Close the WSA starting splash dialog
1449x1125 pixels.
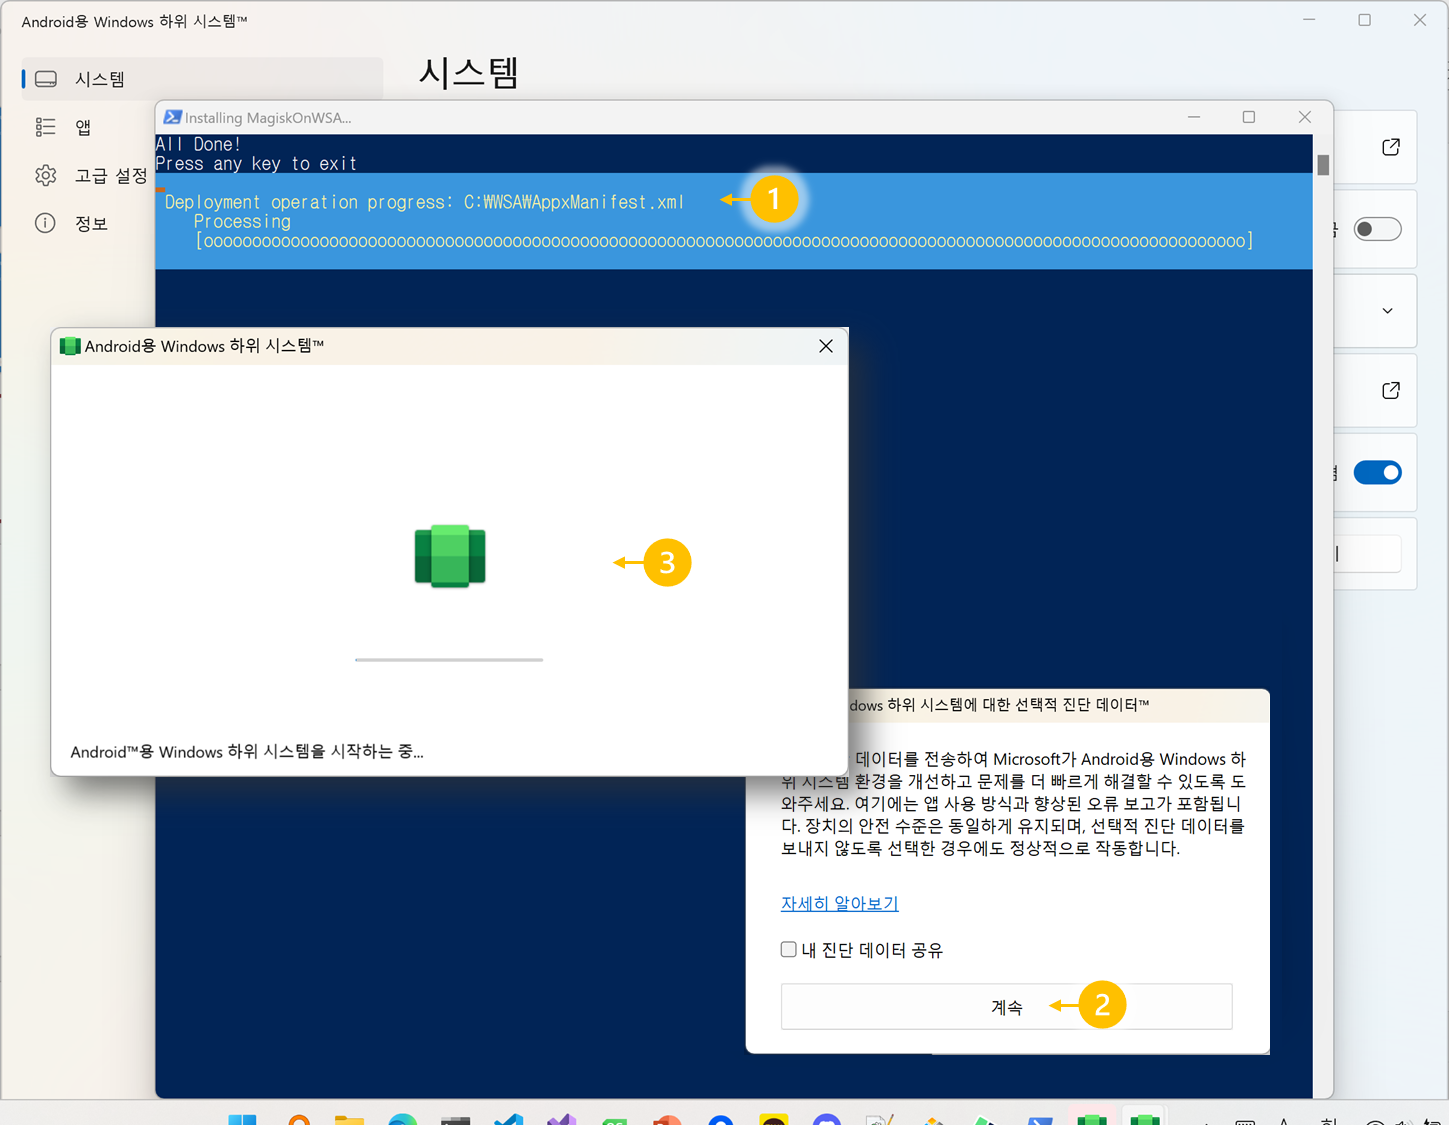coord(826,346)
